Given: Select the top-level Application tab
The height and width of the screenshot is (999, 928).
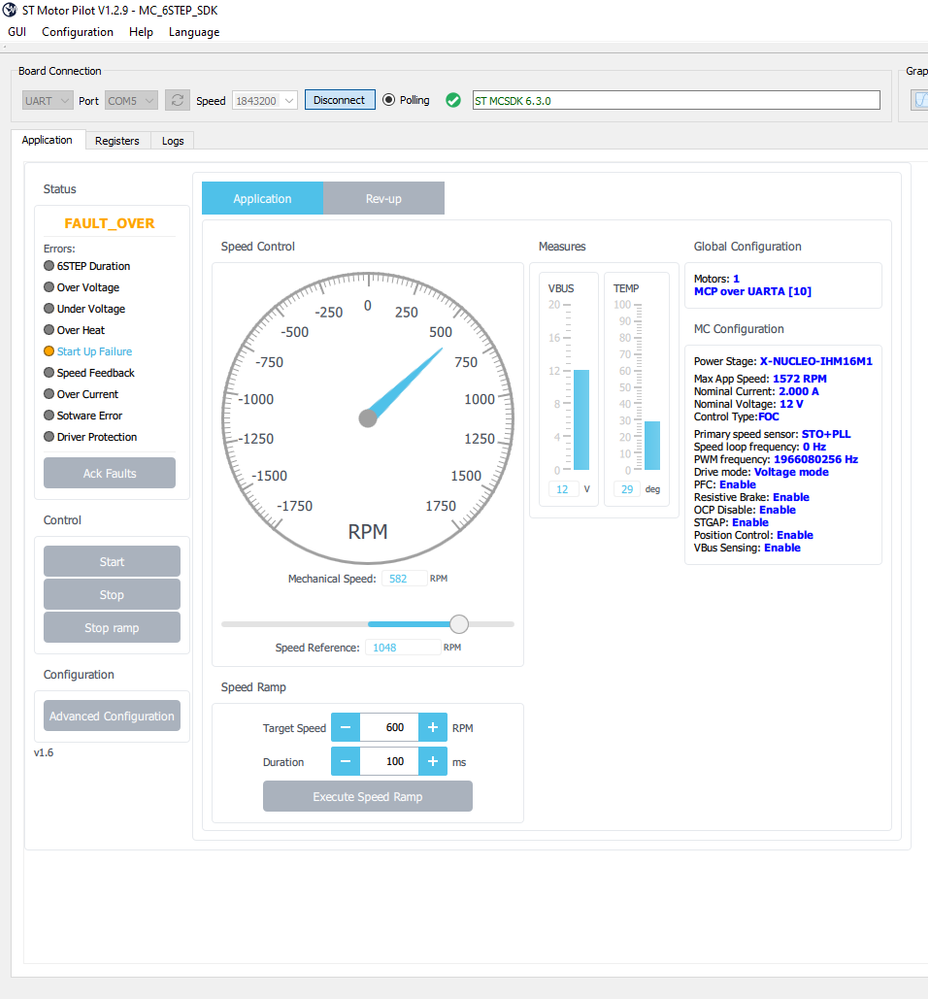Looking at the screenshot, I should pos(47,140).
